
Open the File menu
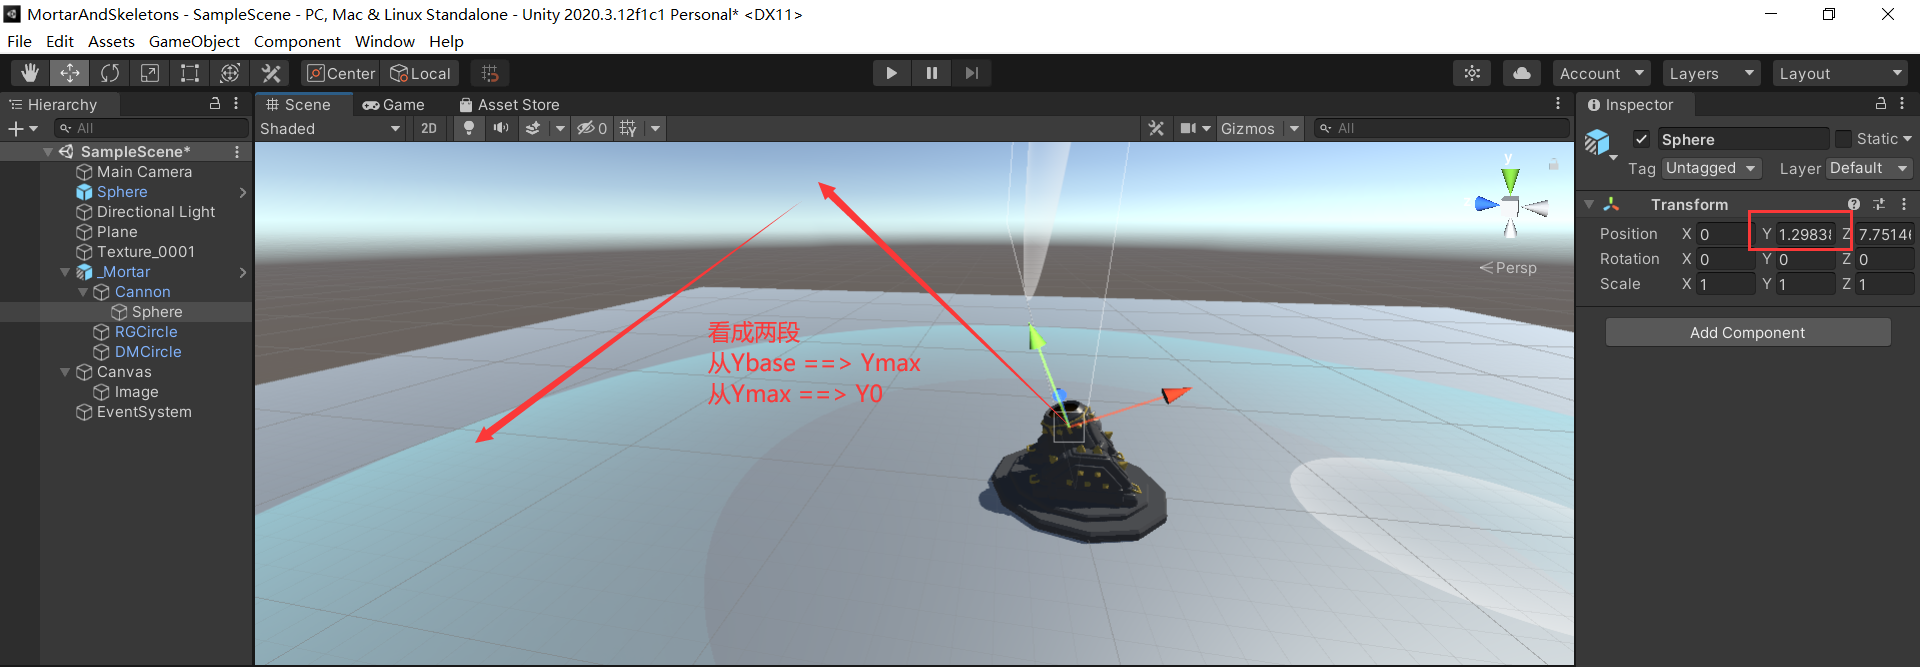tap(19, 41)
